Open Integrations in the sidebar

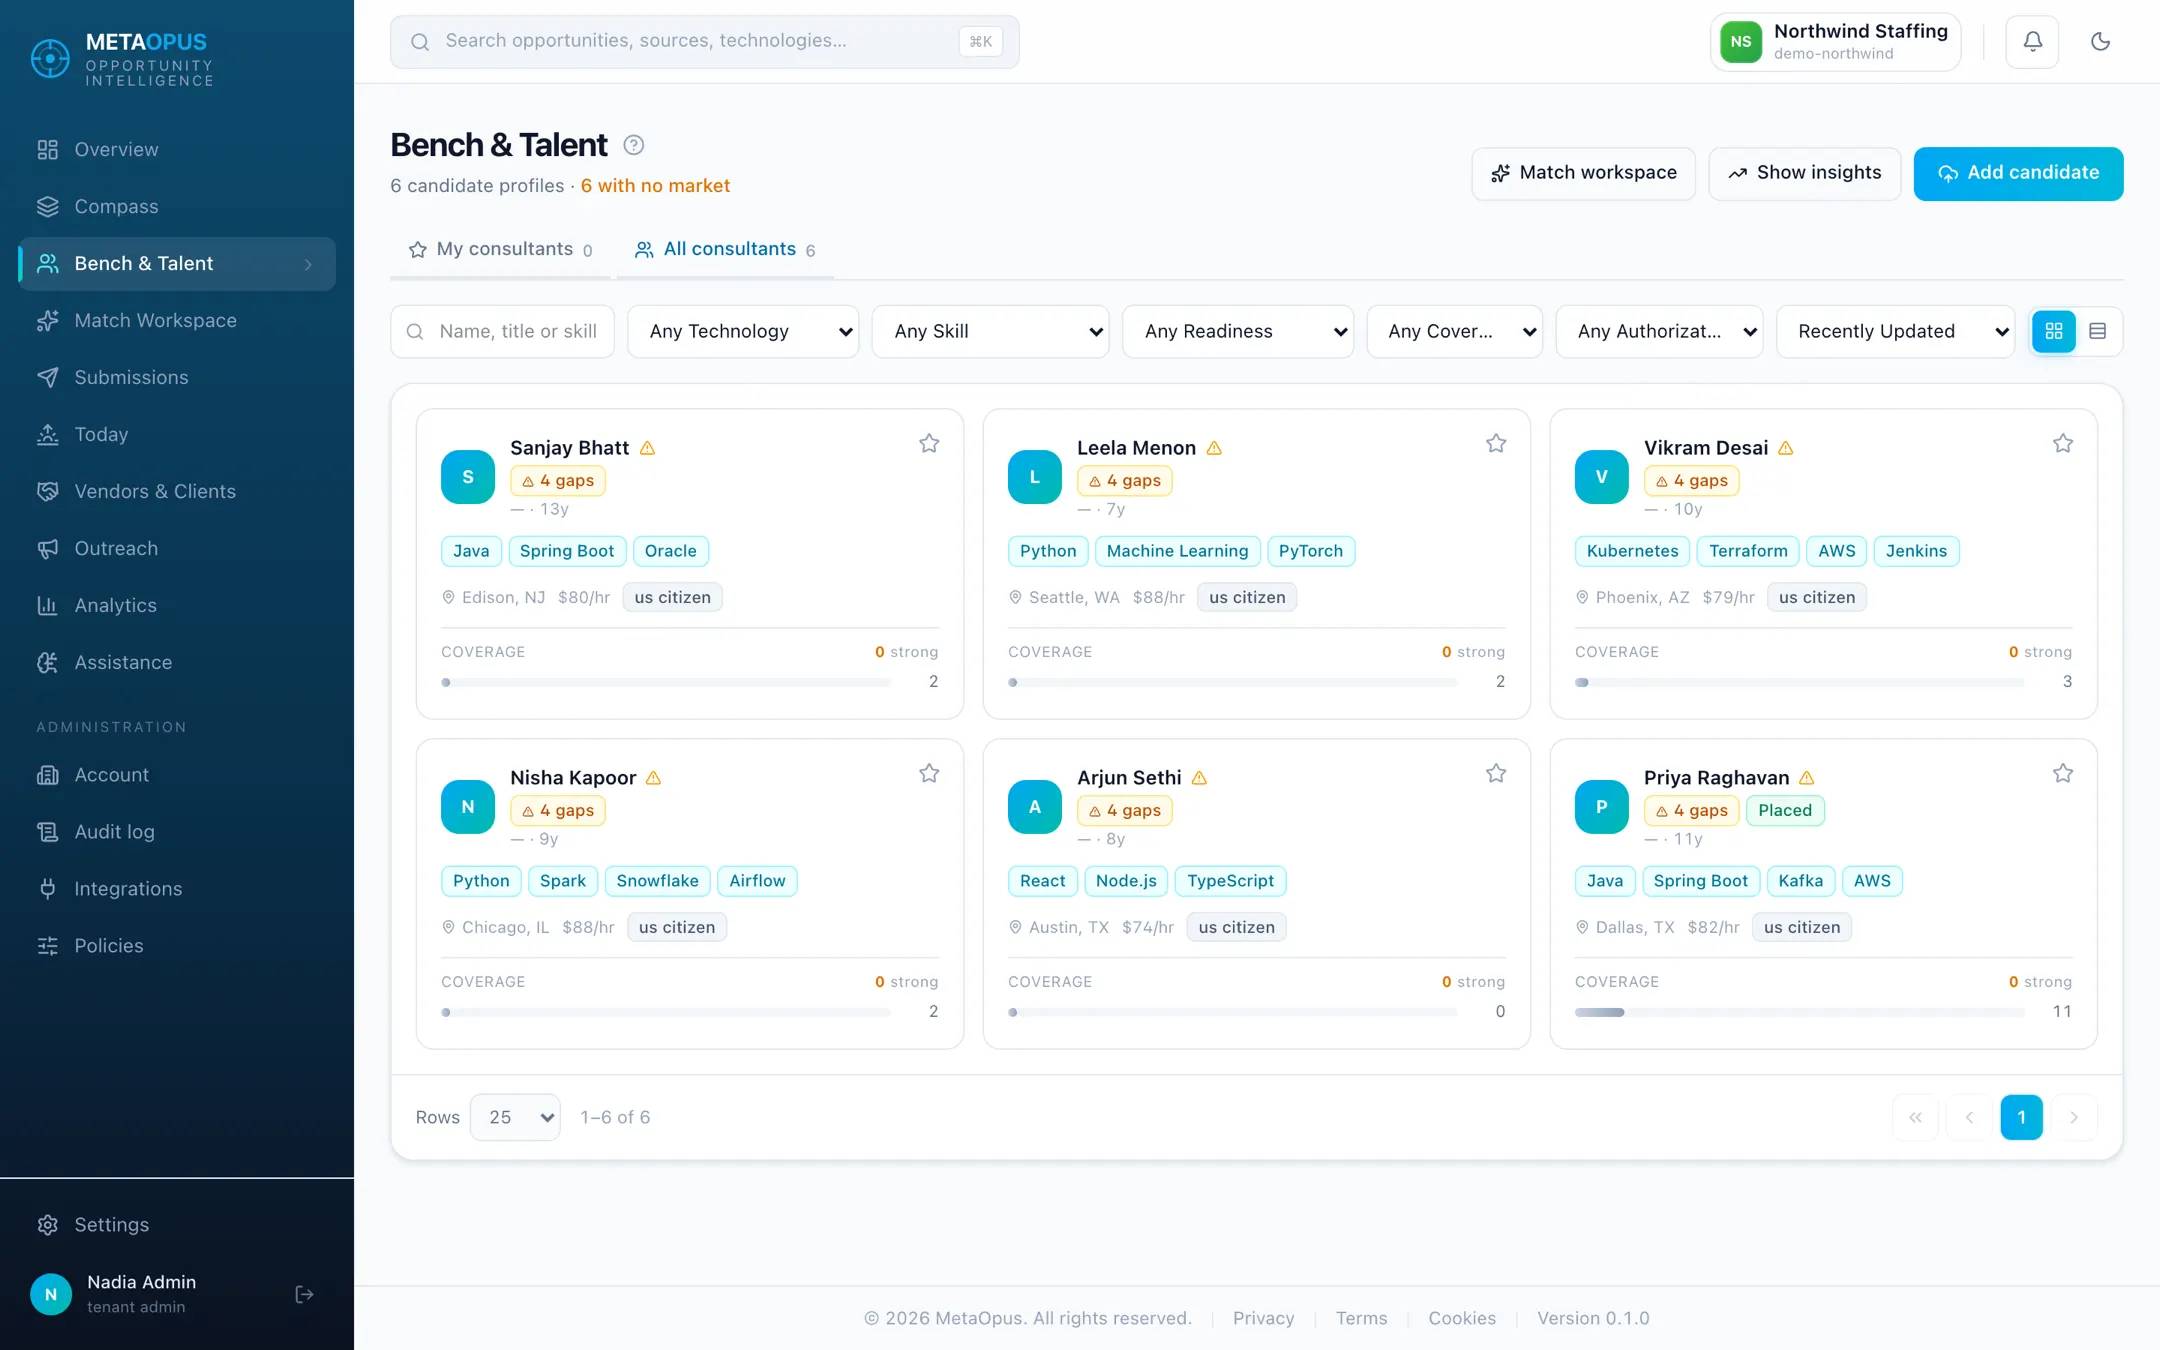177,889
